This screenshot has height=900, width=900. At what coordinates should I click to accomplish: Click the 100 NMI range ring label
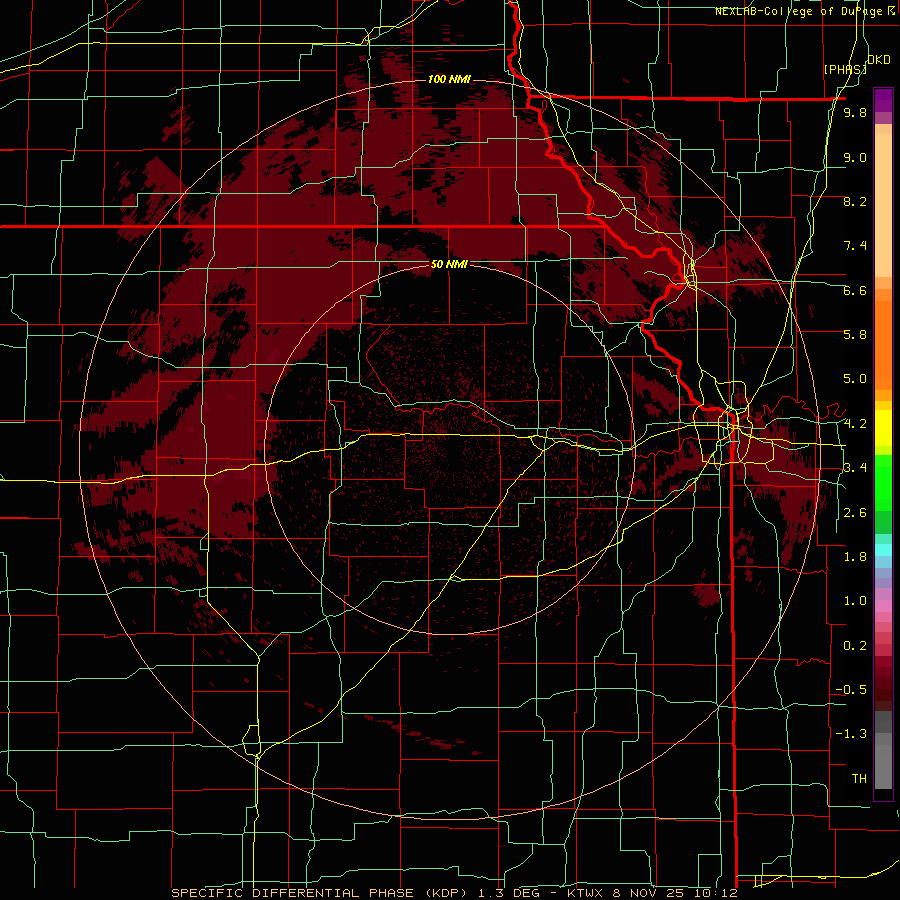point(449,79)
